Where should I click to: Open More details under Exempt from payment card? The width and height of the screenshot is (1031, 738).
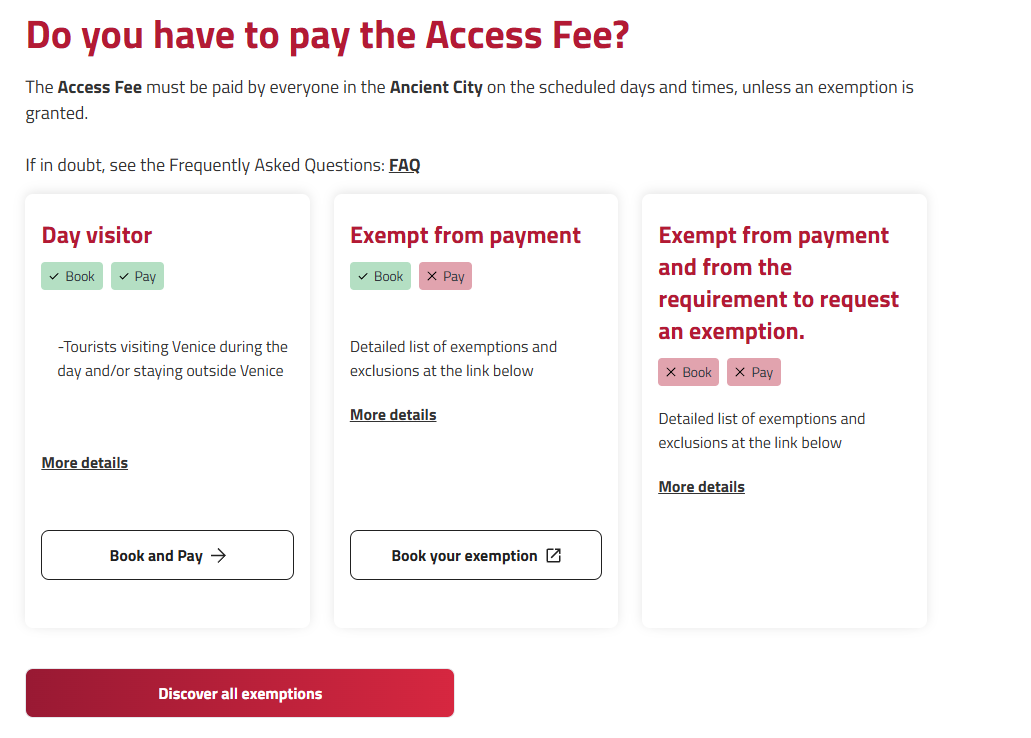(x=393, y=415)
